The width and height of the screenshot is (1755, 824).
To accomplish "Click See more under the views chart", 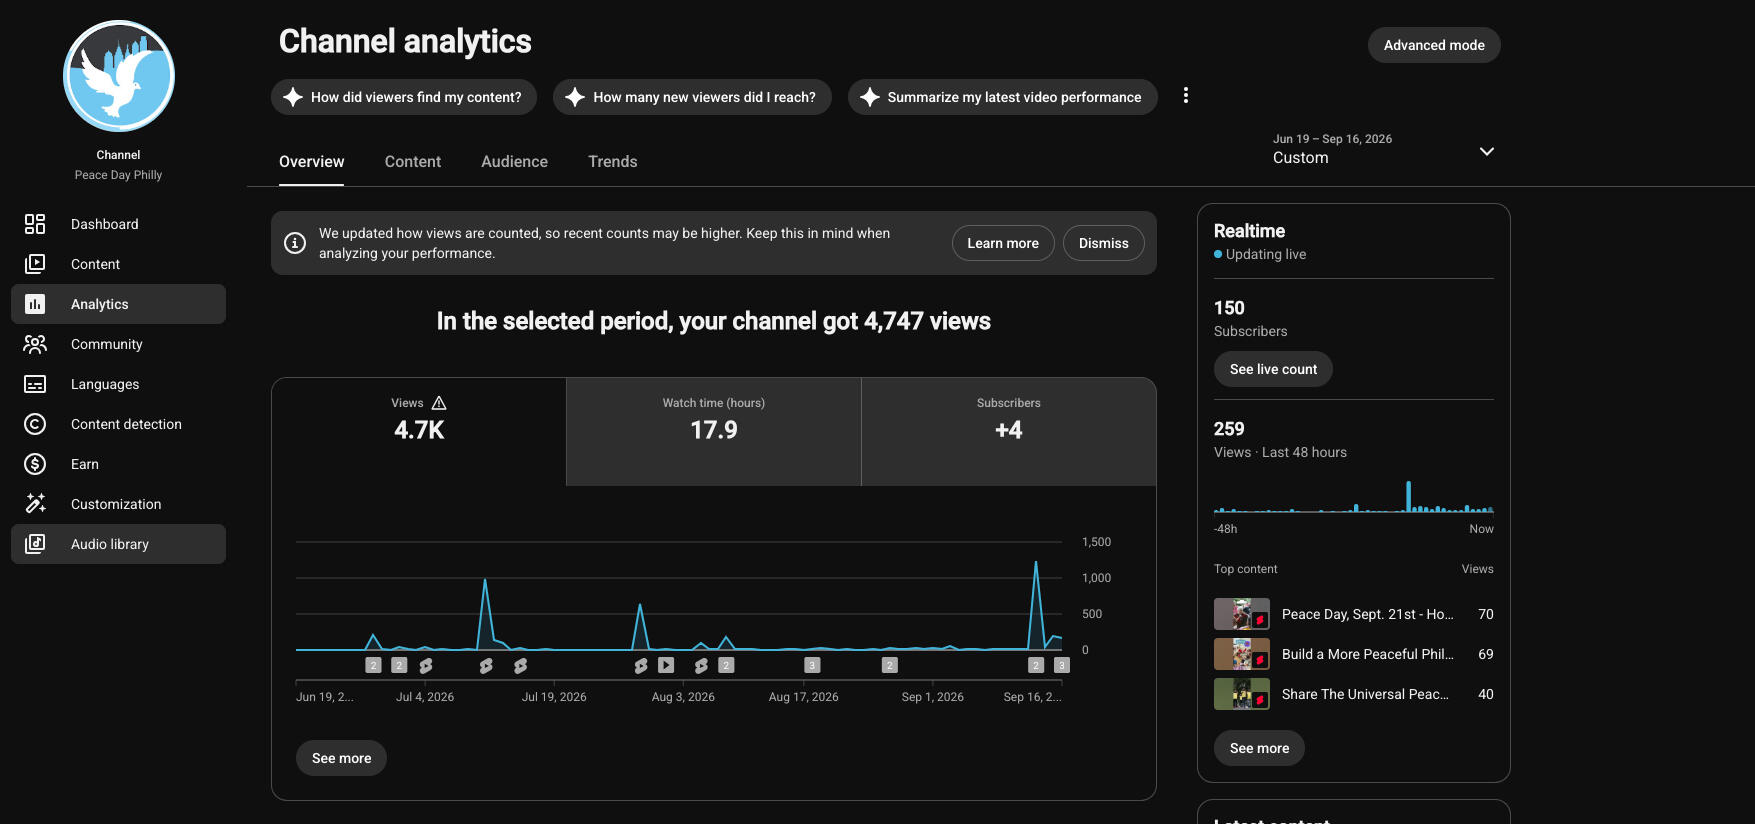I will coord(341,758).
